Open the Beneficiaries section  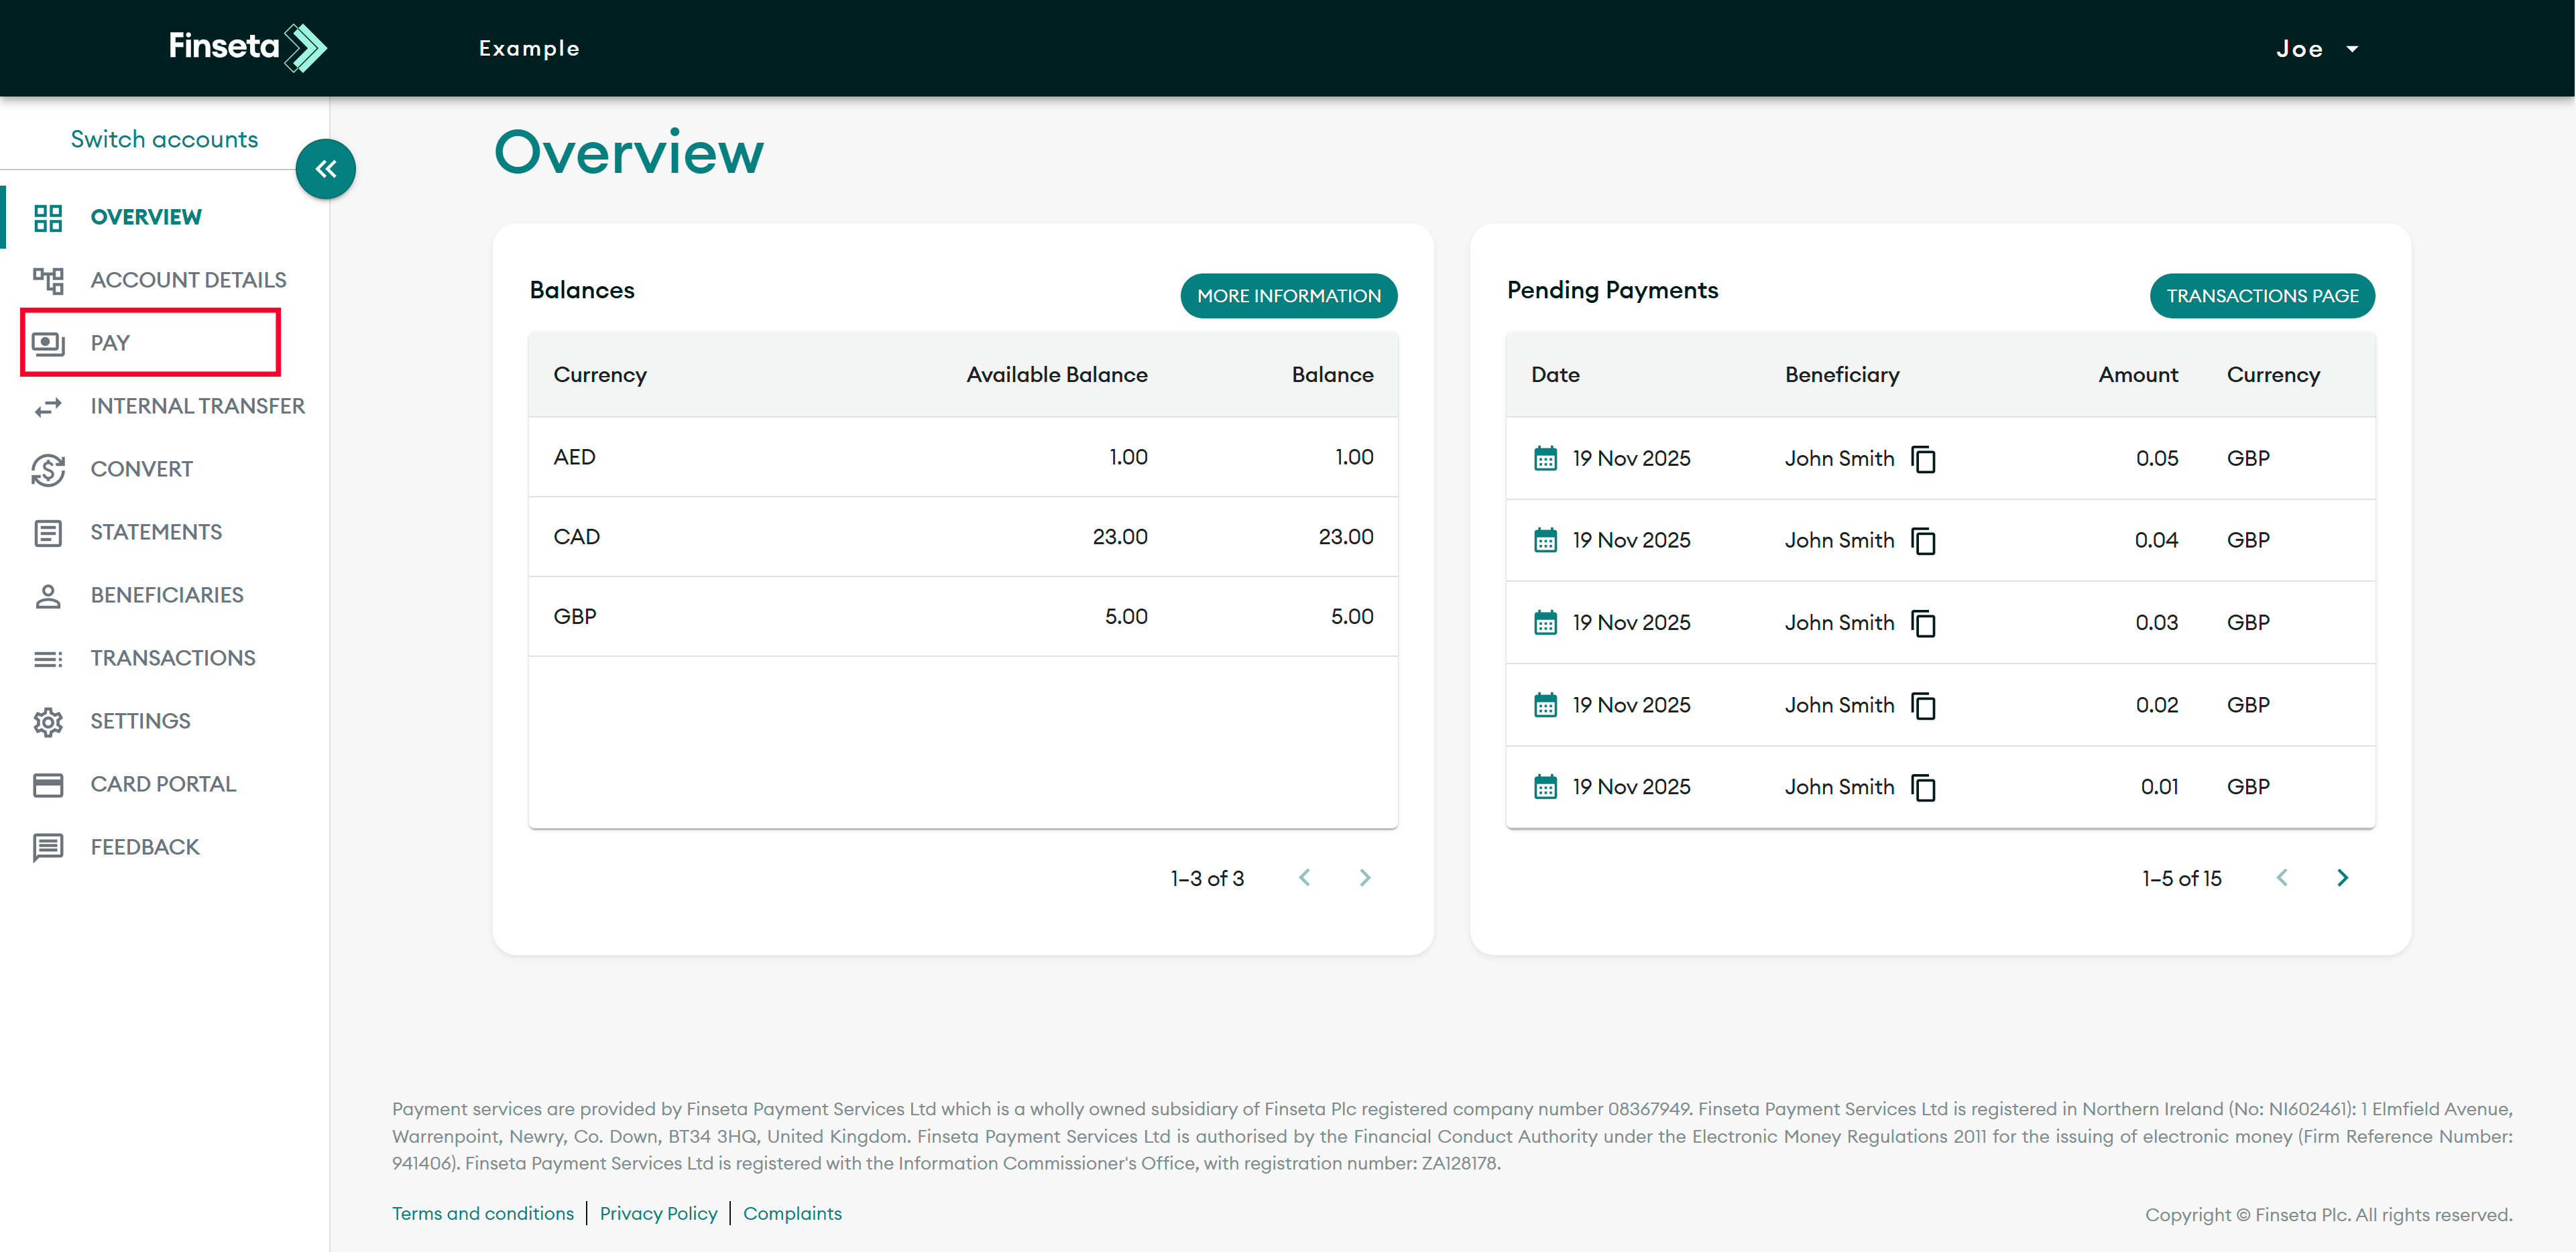[x=166, y=595]
